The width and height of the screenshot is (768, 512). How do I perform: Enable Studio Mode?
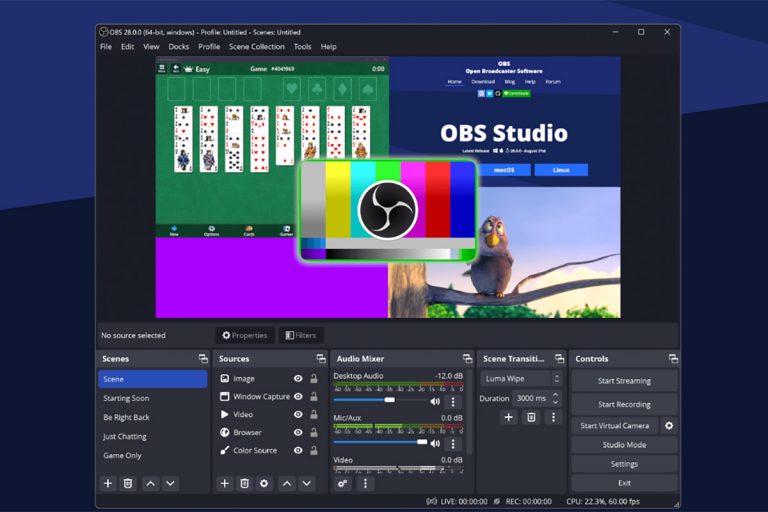click(x=624, y=445)
